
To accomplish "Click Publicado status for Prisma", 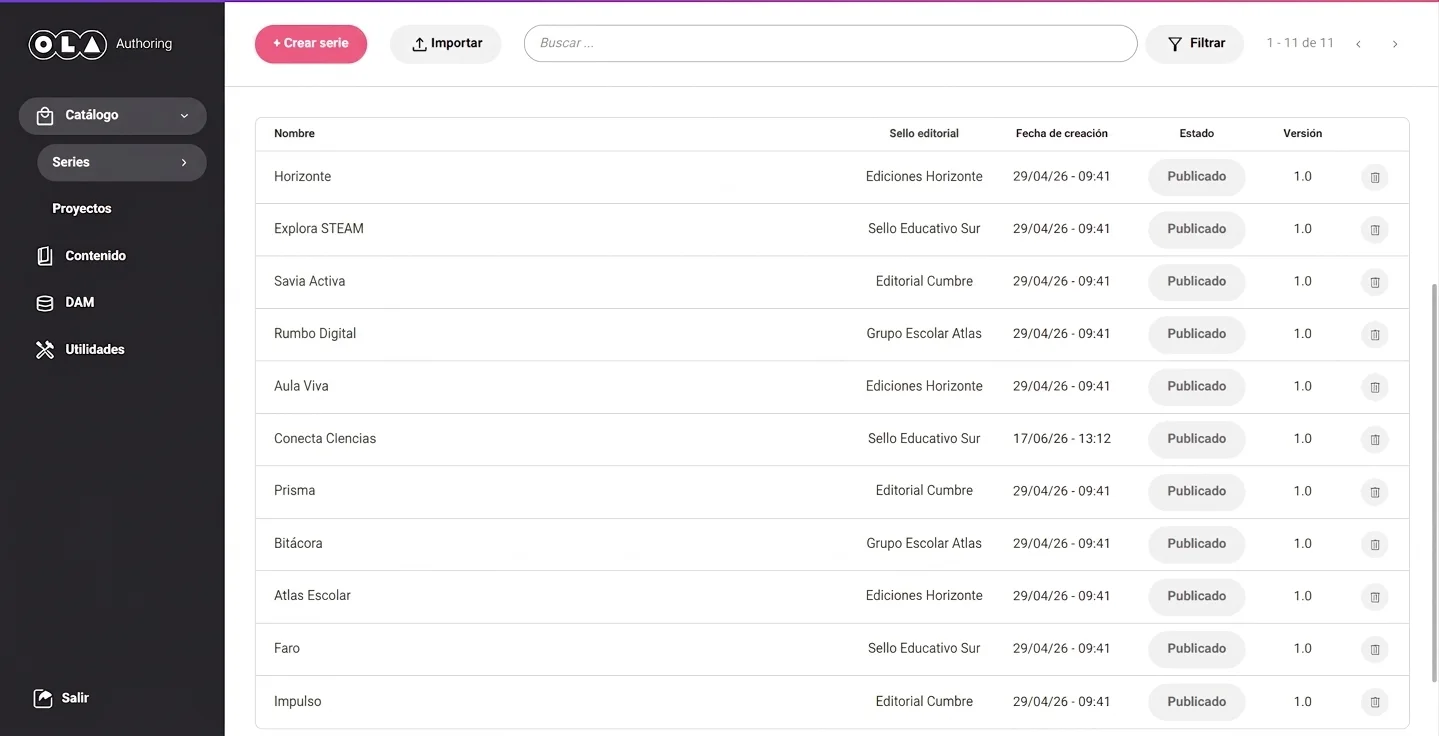I will tap(1196, 491).
